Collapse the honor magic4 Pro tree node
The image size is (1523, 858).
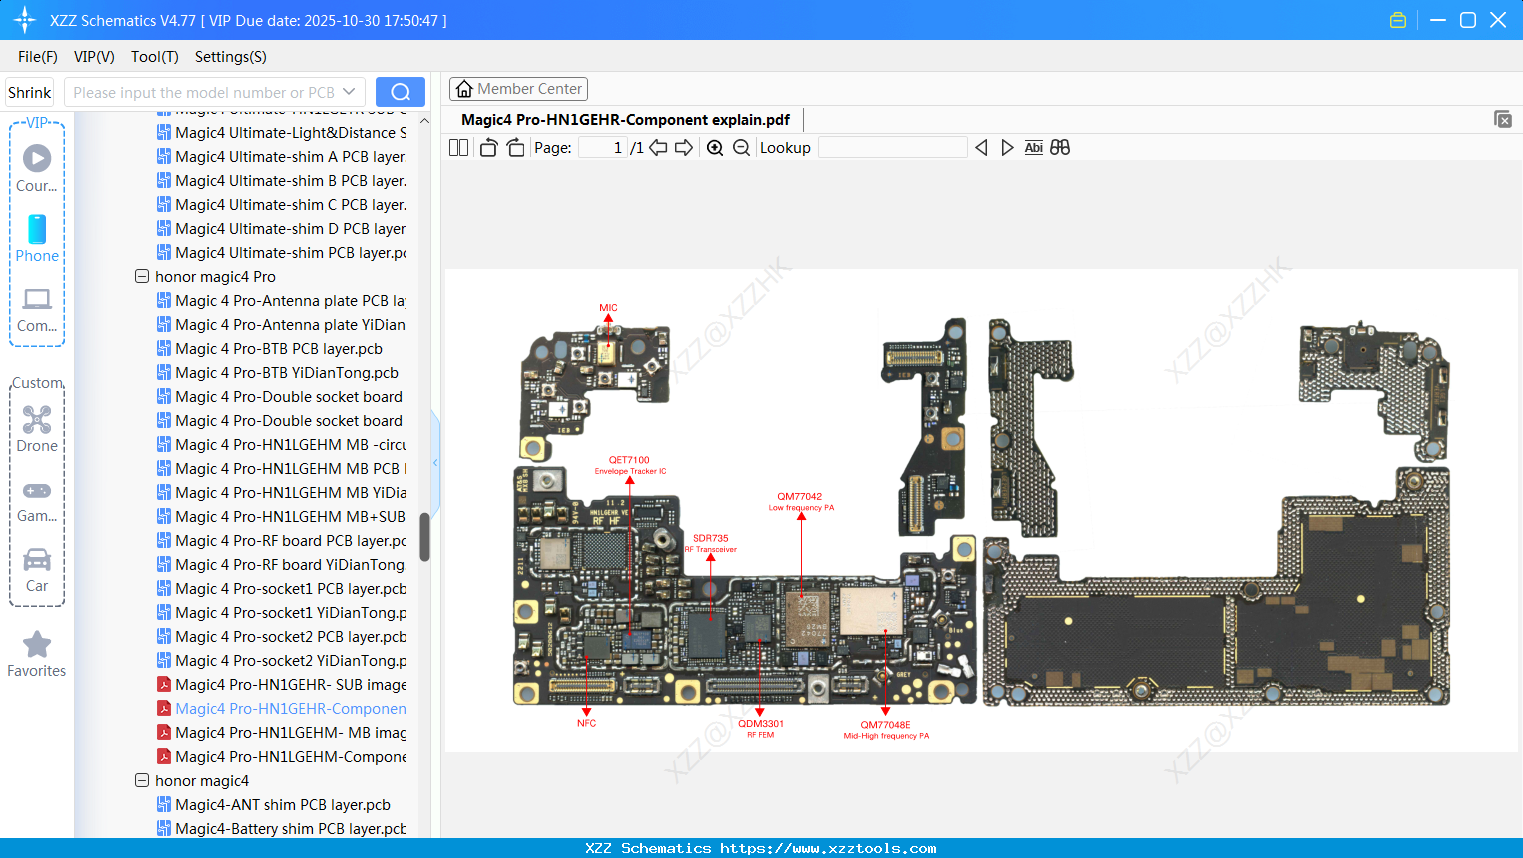tap(142, 276)
